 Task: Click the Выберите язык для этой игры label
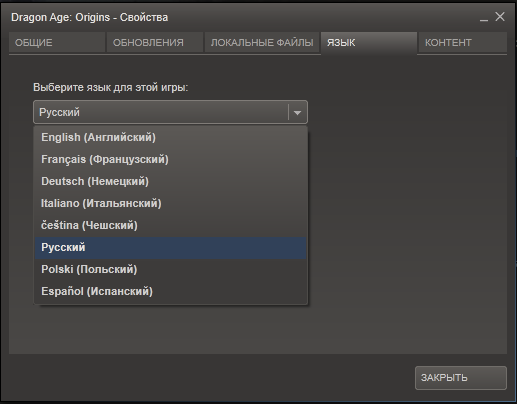pos(110,87)
